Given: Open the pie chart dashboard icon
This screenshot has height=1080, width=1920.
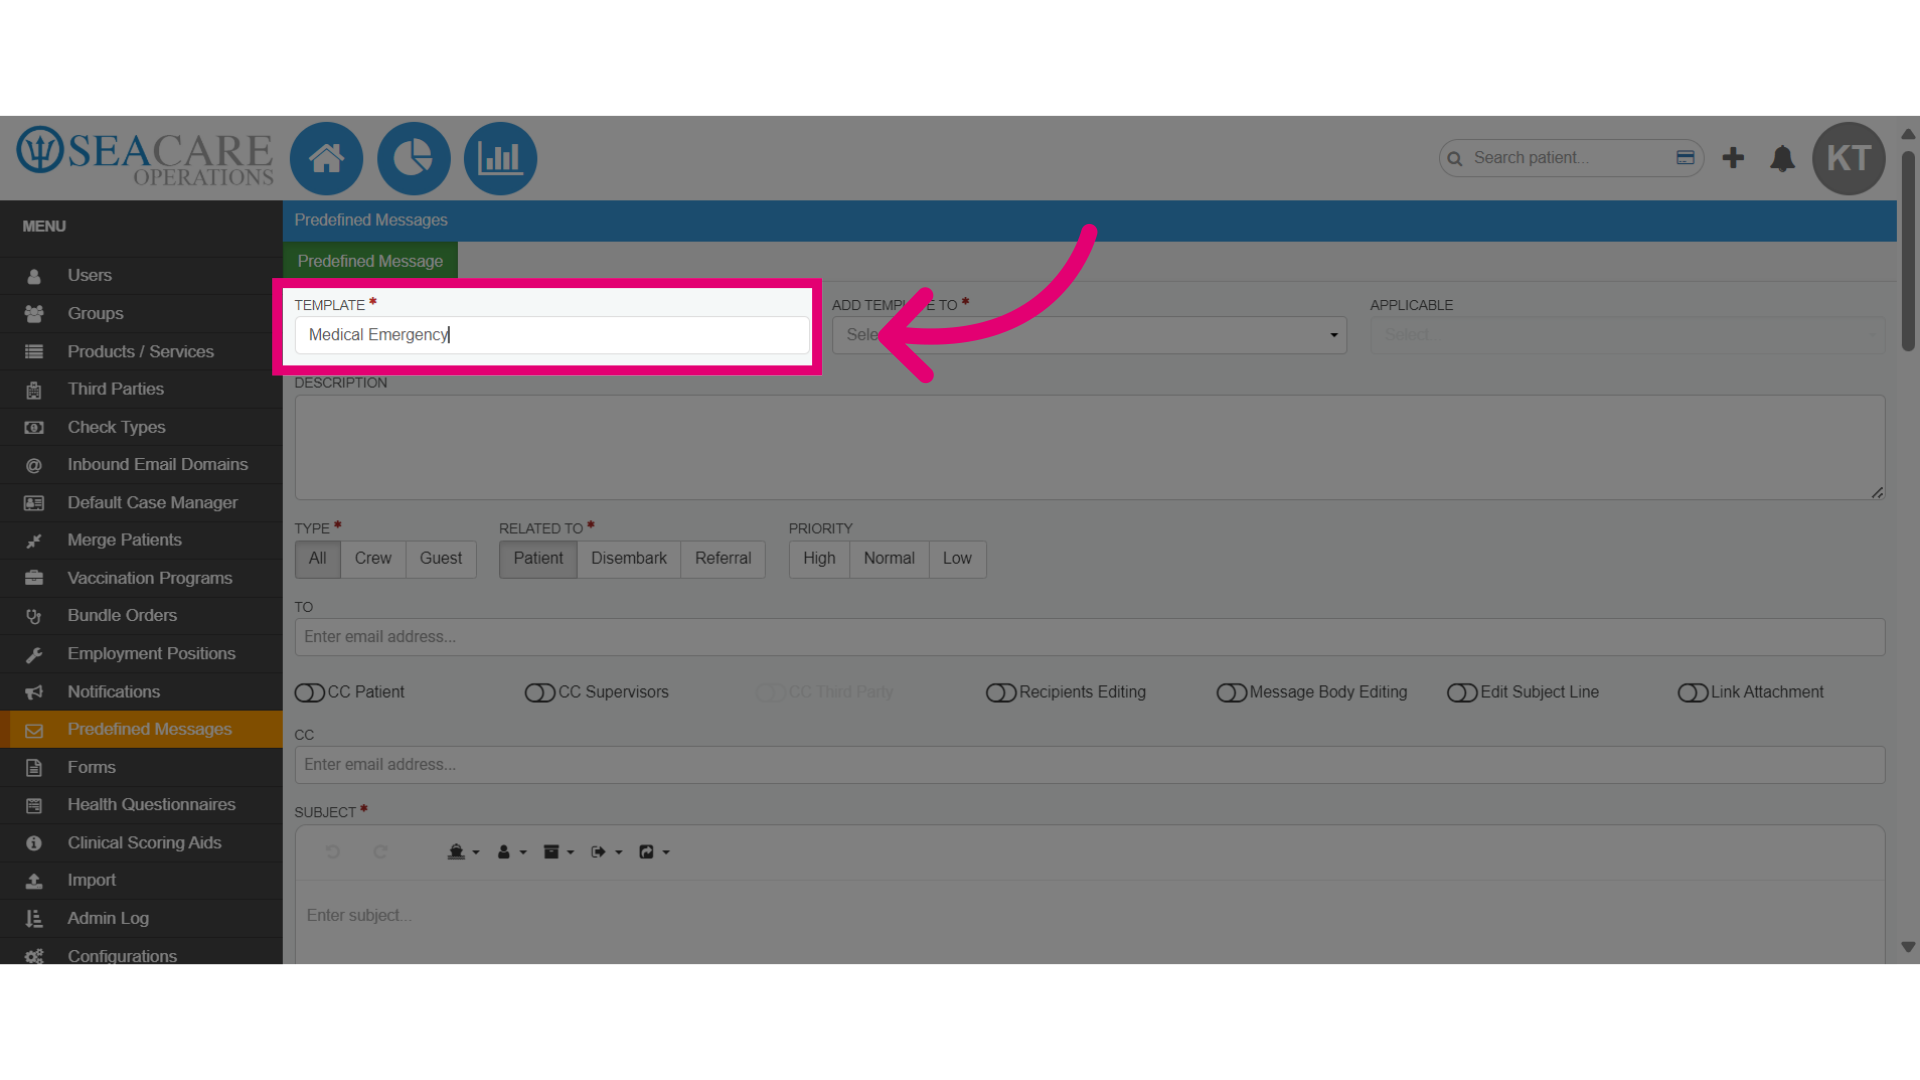Looking at the screenshot, I should (413, 158).
